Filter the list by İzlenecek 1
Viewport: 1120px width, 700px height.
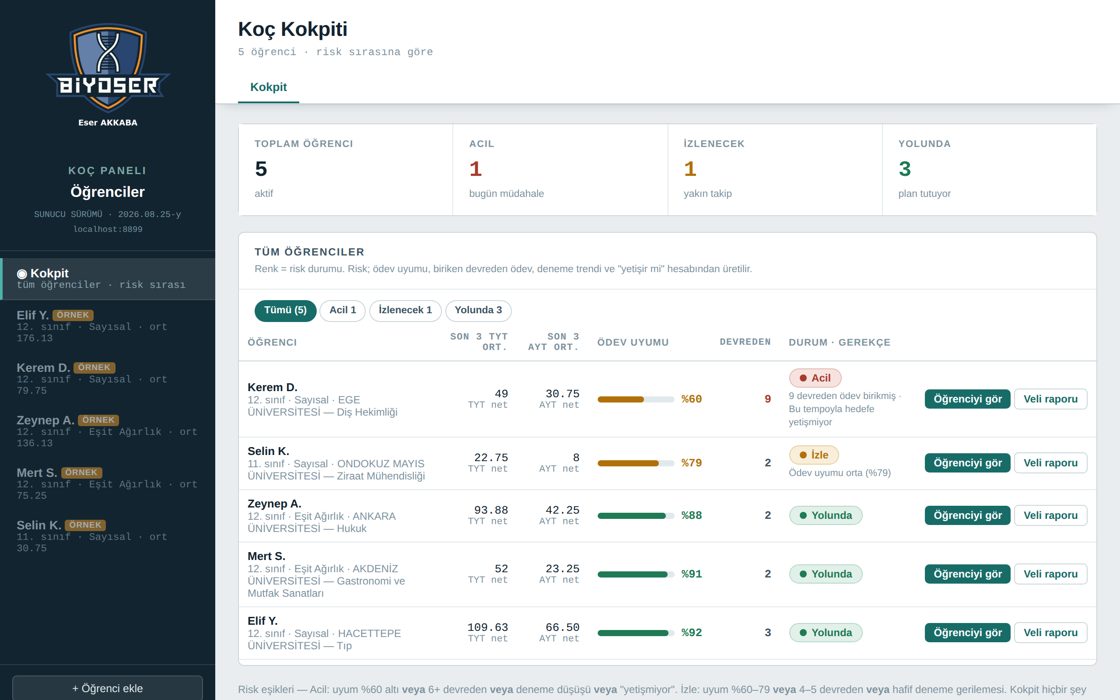(x=405, y=310)
